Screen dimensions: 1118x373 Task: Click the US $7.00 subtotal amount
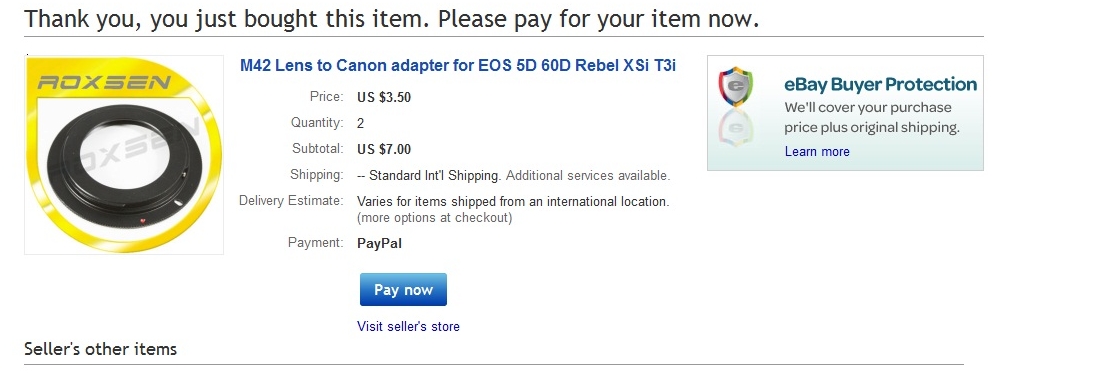tap(384, 150)
